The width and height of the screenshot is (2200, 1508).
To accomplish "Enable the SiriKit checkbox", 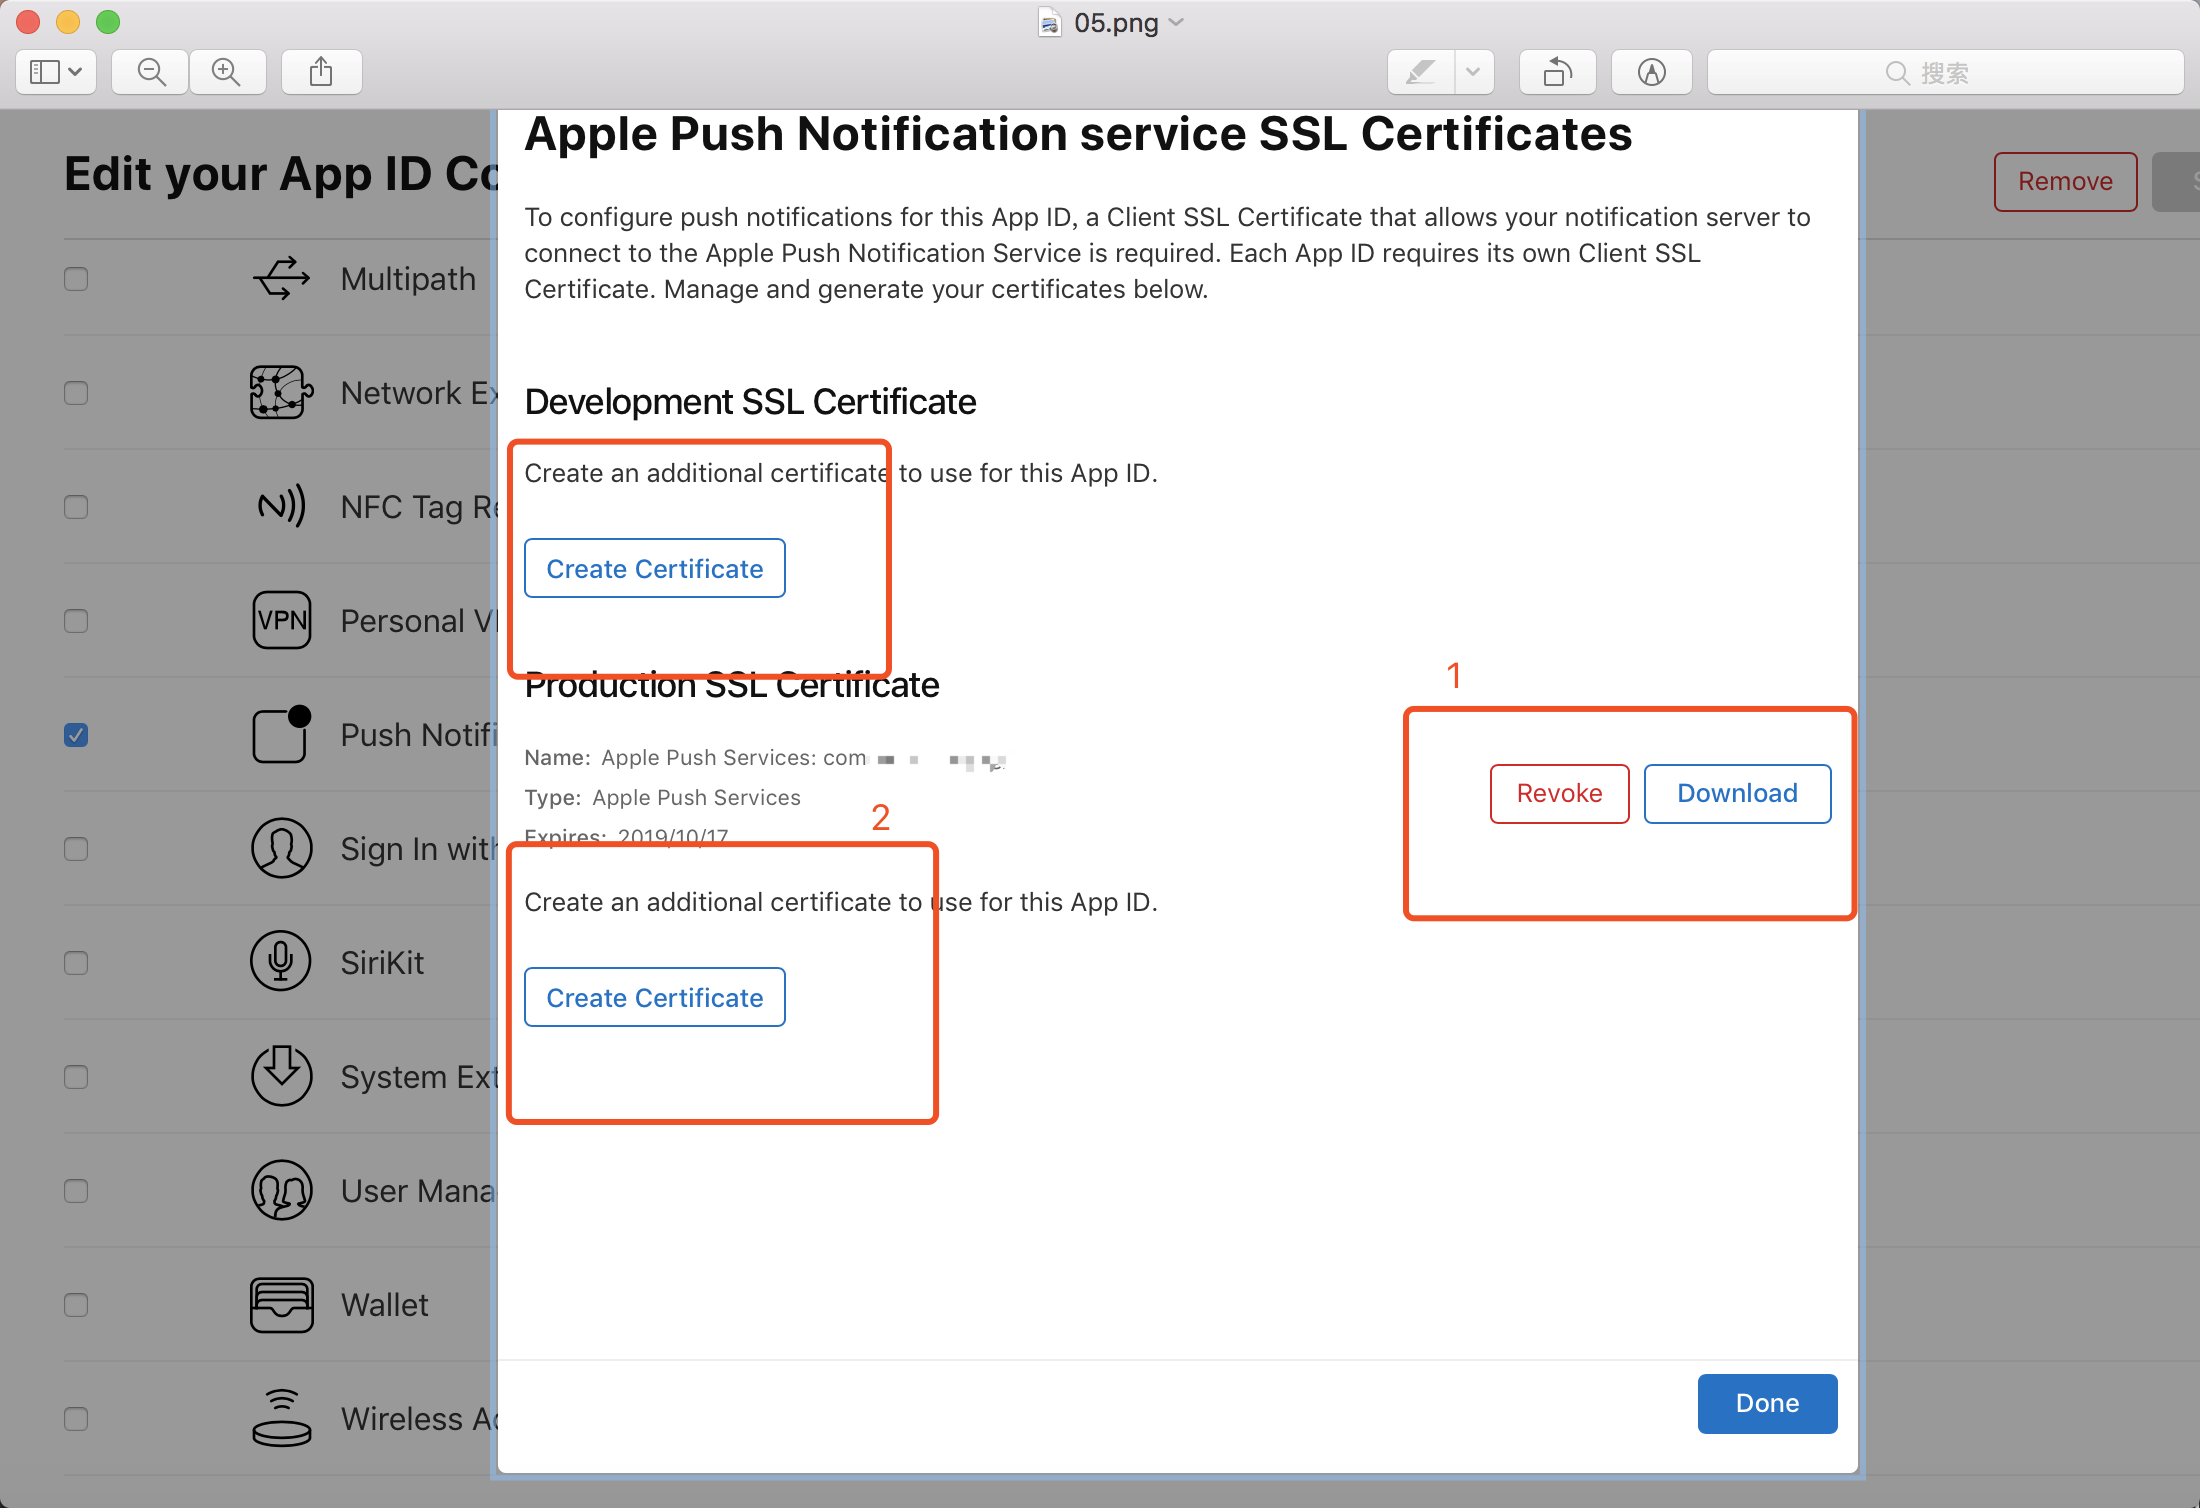I will (x=76, y=963).
